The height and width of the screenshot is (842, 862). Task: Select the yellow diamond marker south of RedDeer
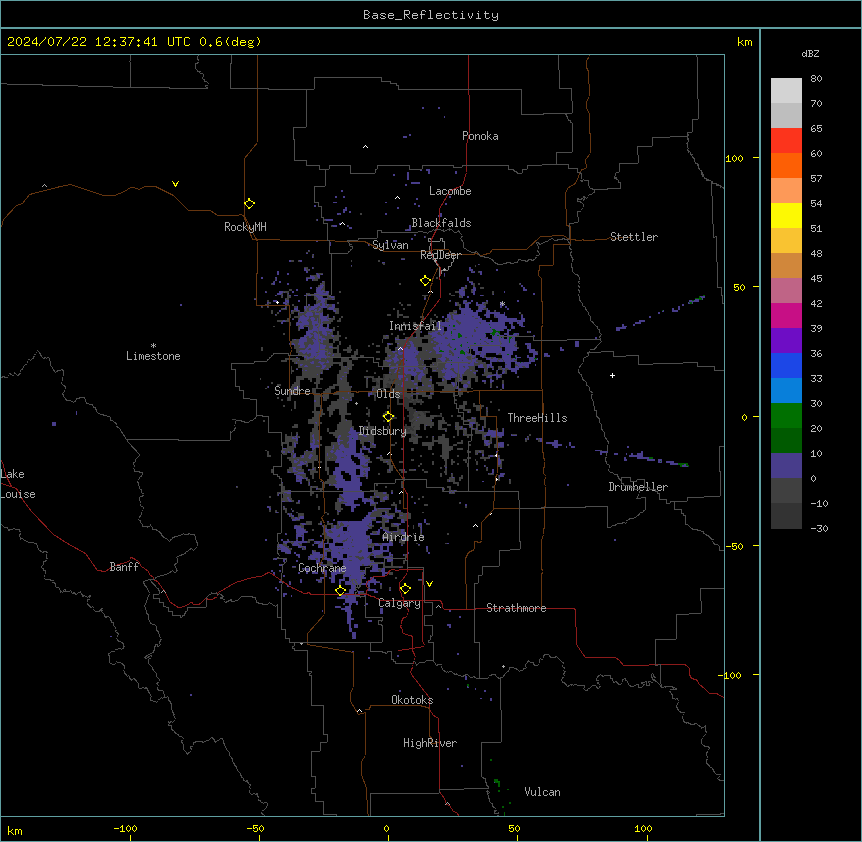[x=426, y=281]
